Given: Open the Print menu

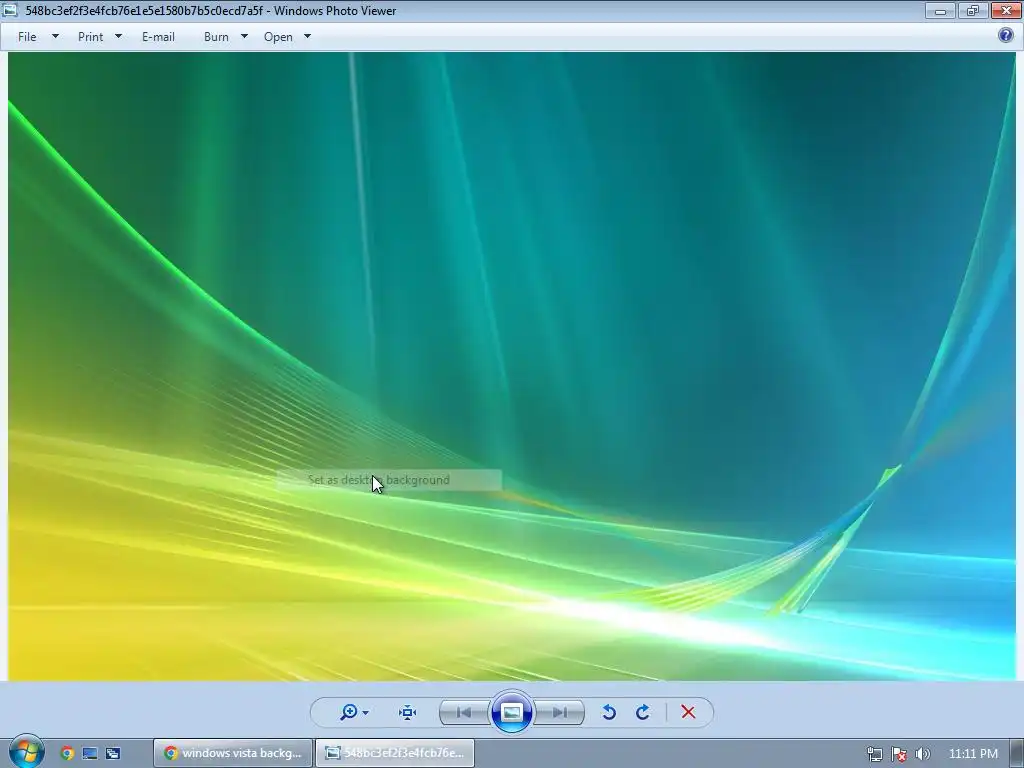Looking at the screenshot, I should tap(90, 37).
